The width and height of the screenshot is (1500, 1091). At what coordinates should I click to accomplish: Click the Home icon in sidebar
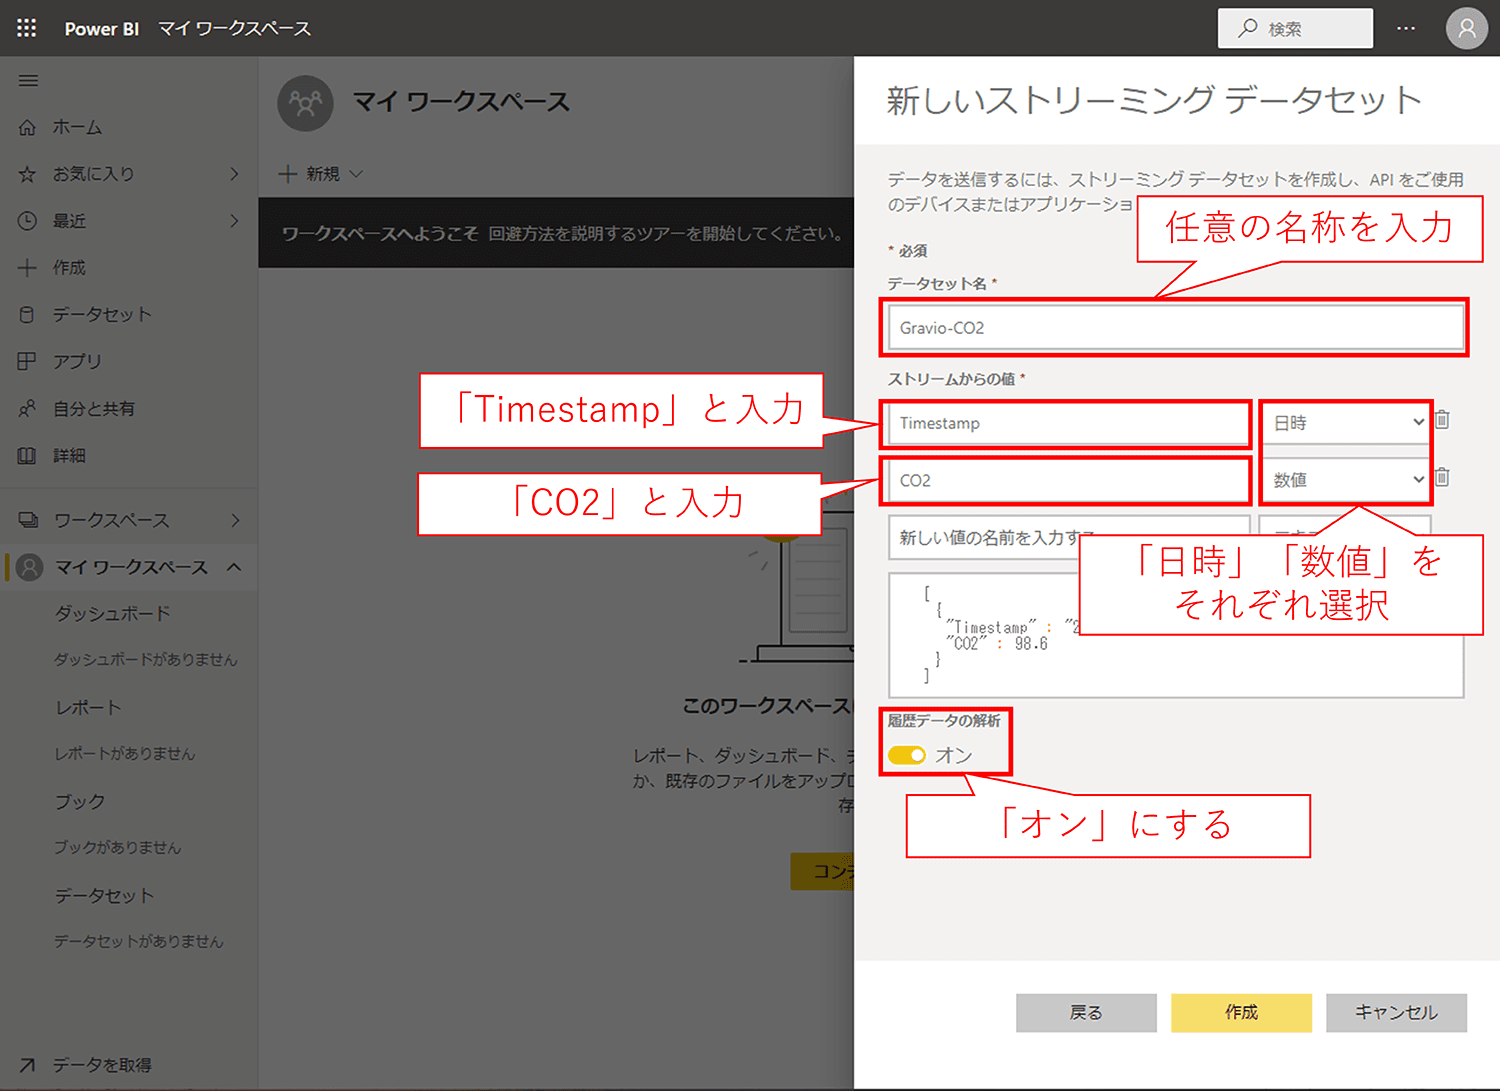(x=27, y=127)
